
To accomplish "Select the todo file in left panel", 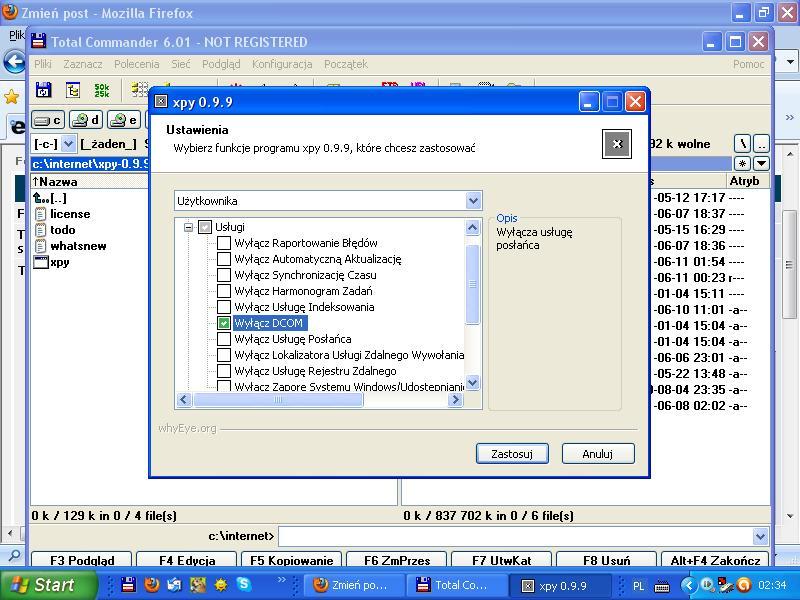I will pyautogui.click(x=55, y=230).
